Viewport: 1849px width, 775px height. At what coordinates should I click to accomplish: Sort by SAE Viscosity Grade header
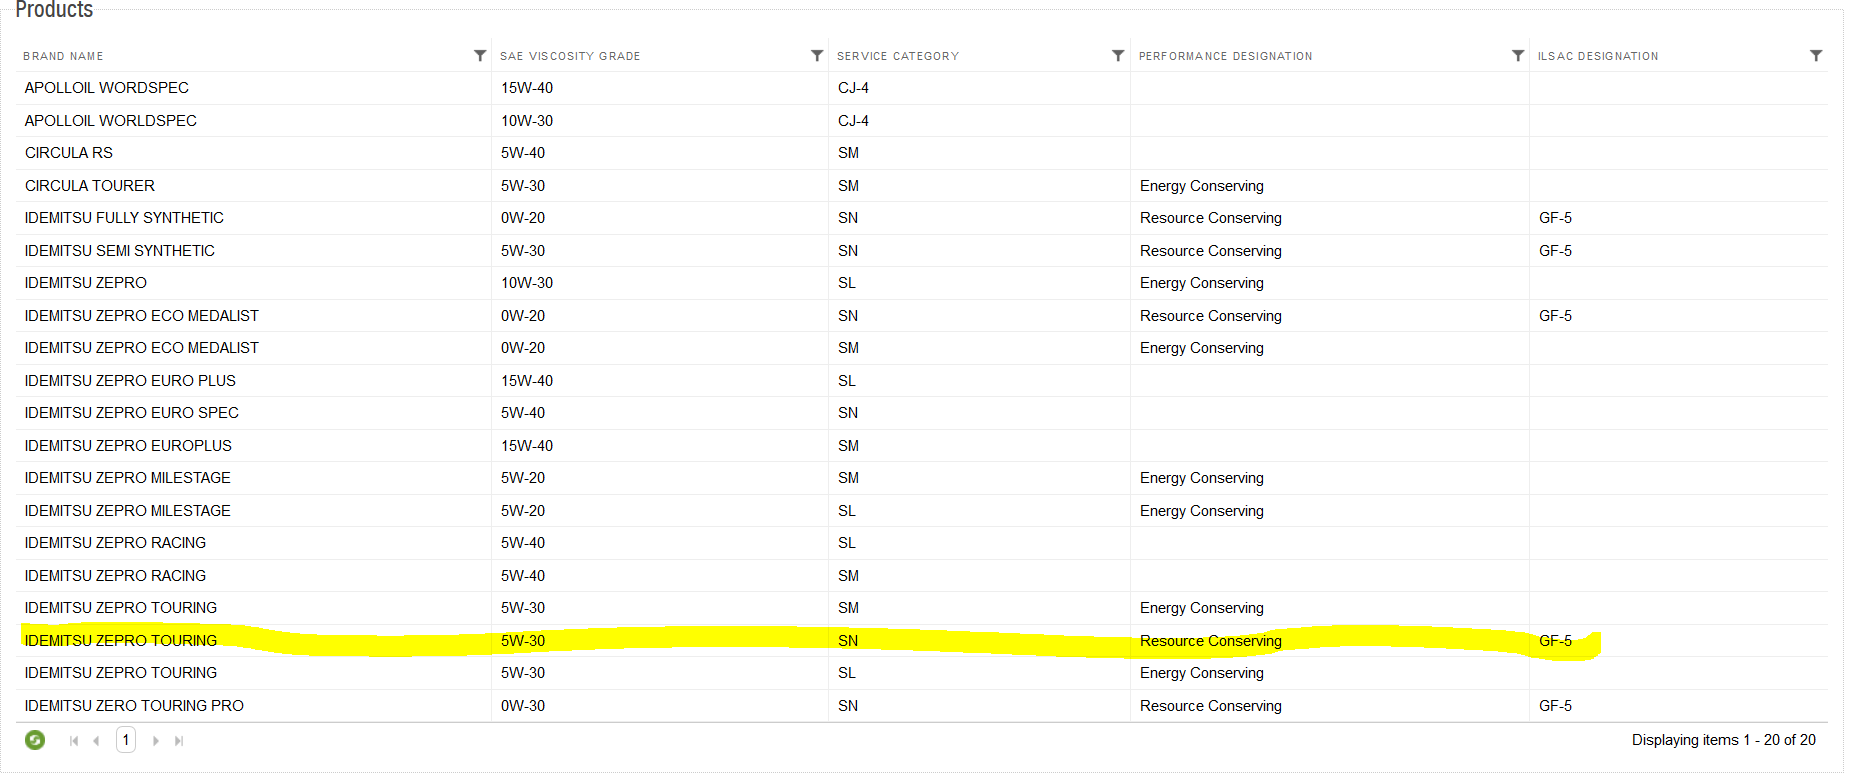570,56
